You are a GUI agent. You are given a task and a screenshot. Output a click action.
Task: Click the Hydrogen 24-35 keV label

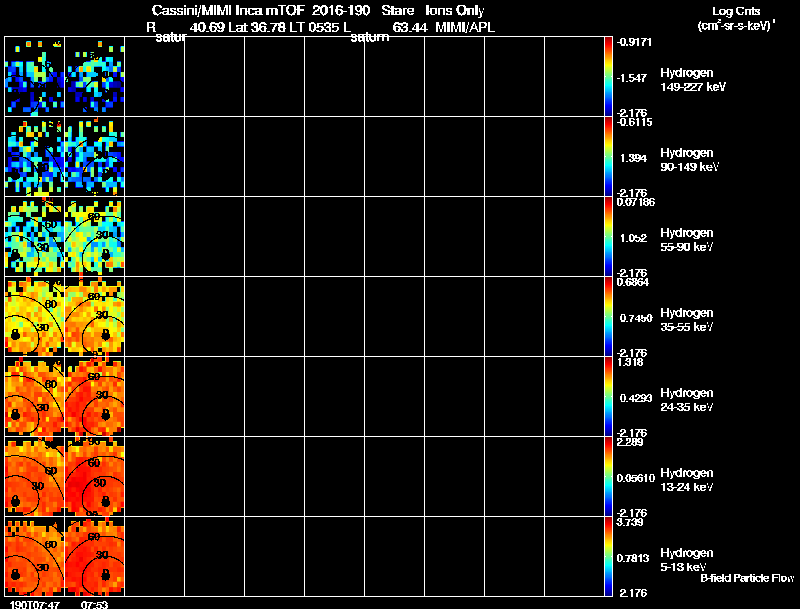click(687, 400)
